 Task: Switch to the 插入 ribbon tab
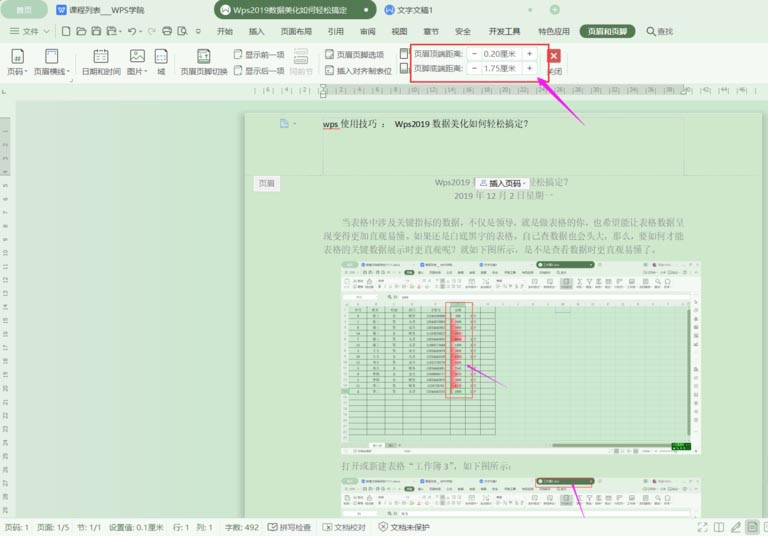256,31
